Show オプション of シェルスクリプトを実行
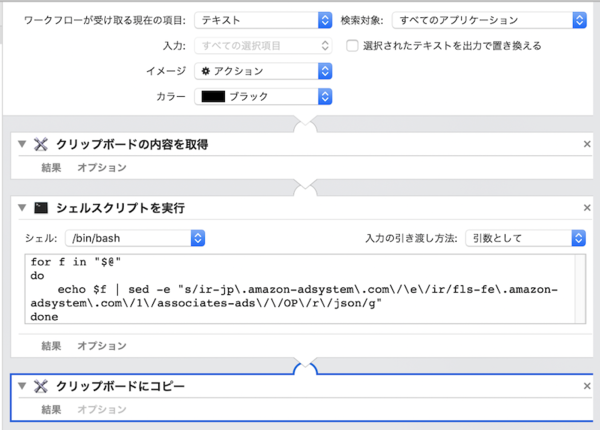This screenshot has width=600, height=430. [102, 345]
